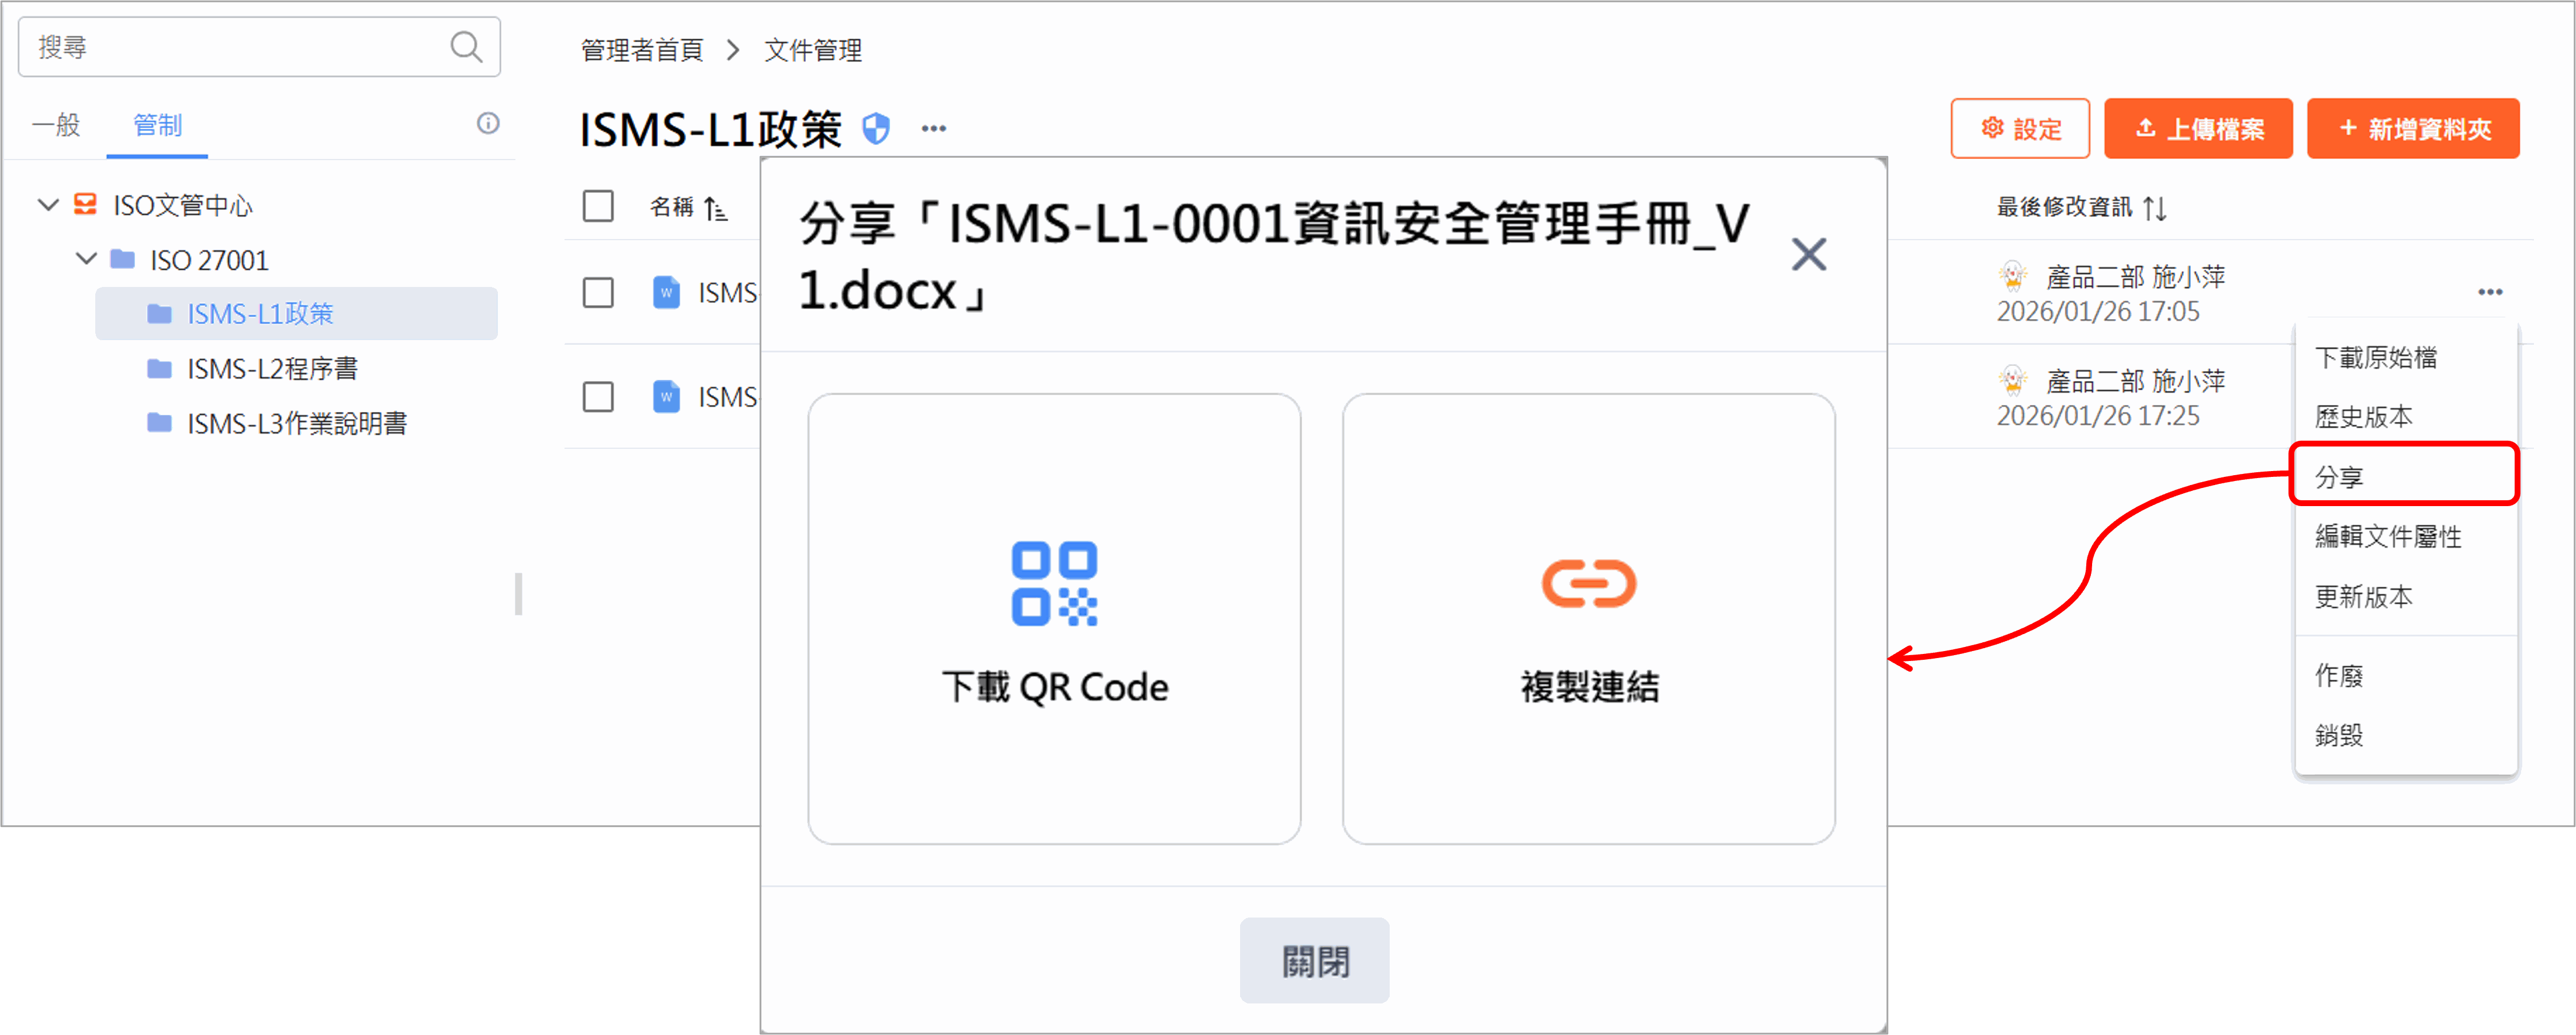2576x1035 pixels.
Task: Click the 下載 QR Code icon tile
Action: click(1054, 618)
